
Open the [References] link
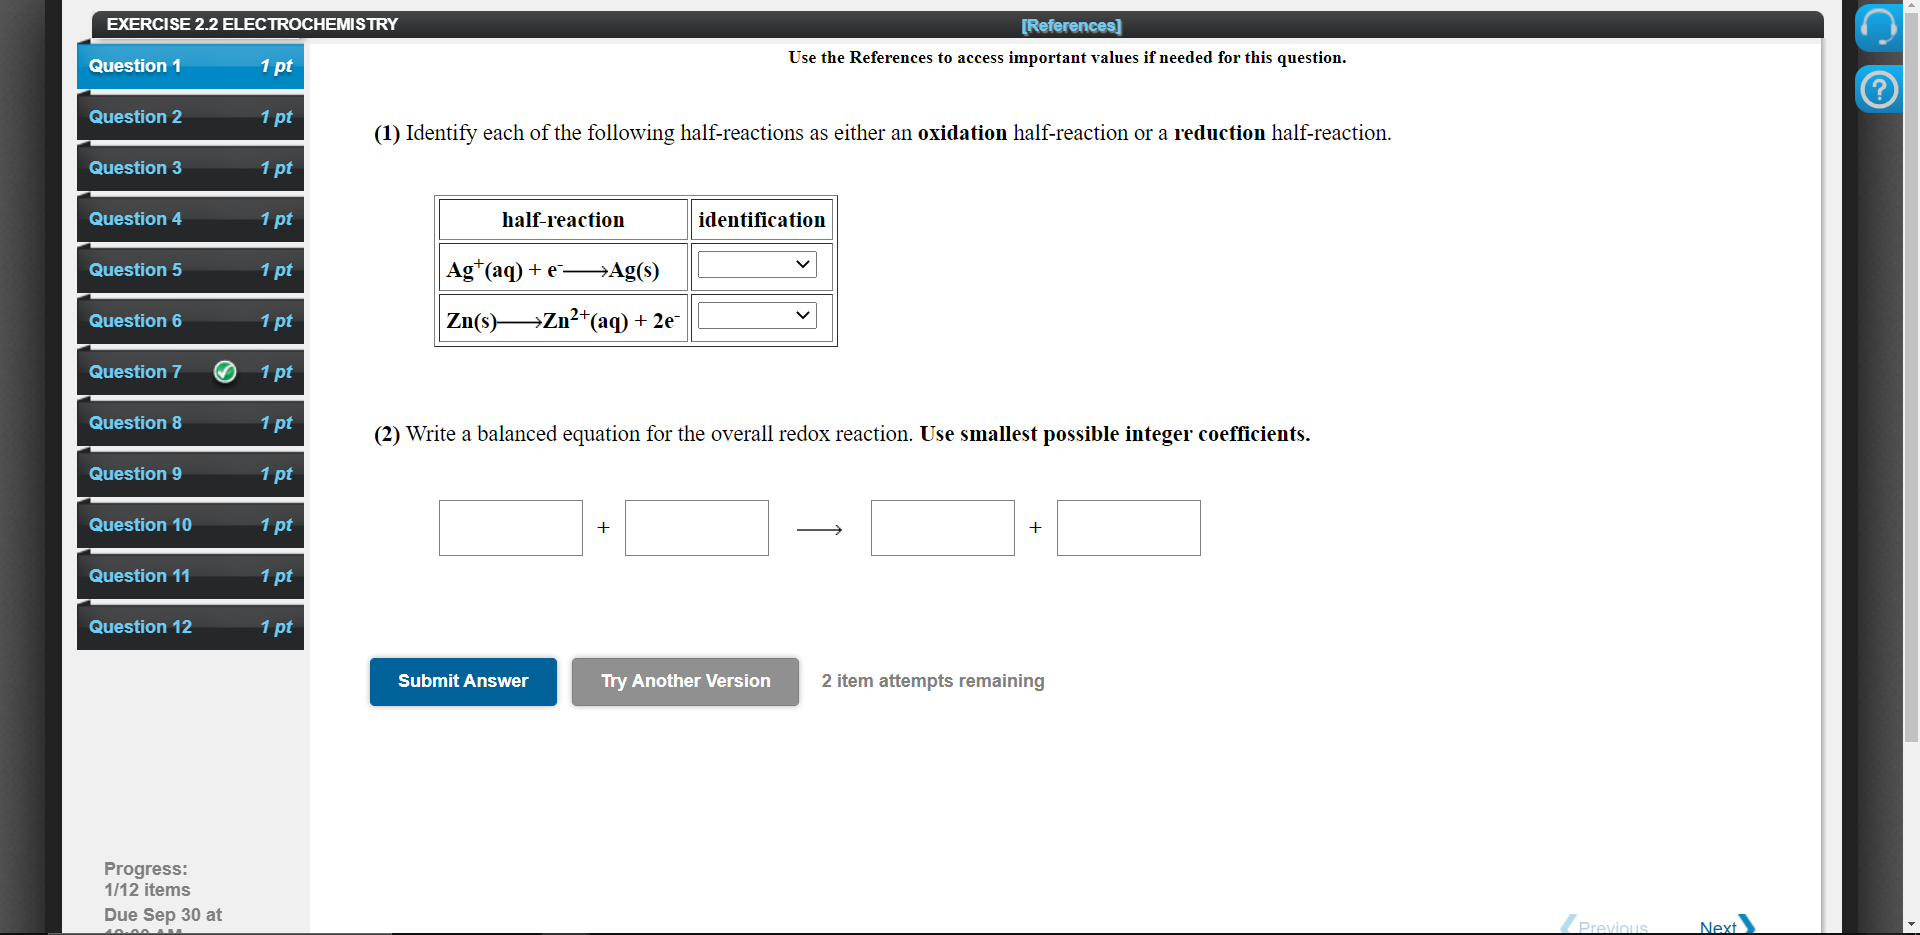[1070, 25]
